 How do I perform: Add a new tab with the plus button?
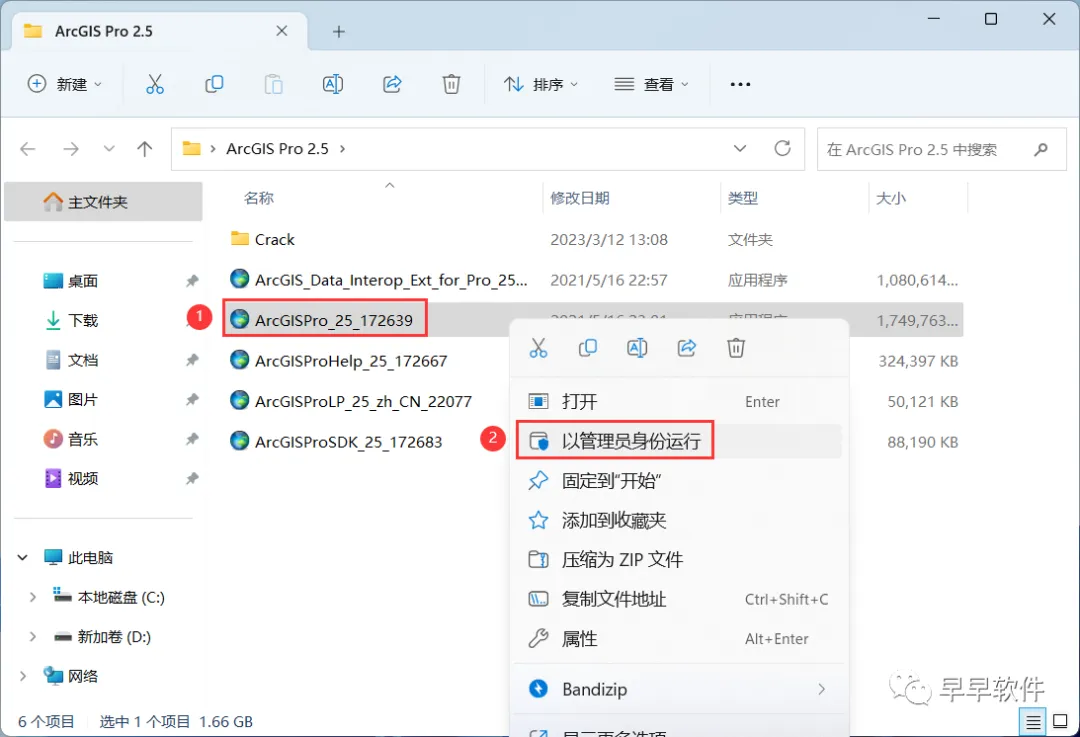point(338,32)
